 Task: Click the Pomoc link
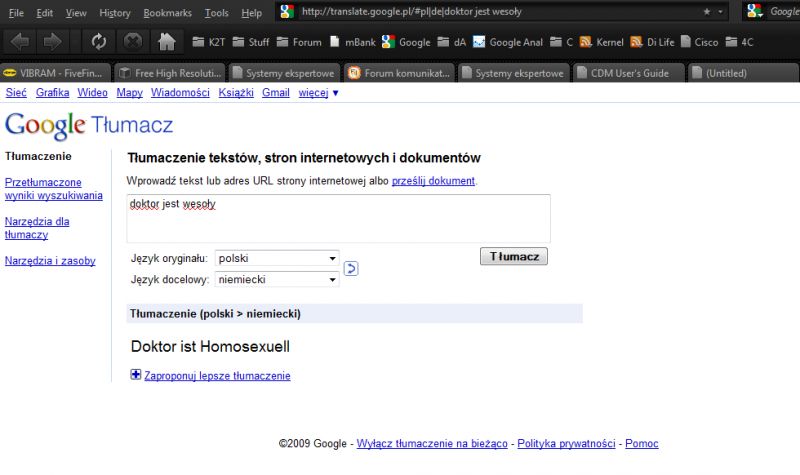click(x=642, y=443)
